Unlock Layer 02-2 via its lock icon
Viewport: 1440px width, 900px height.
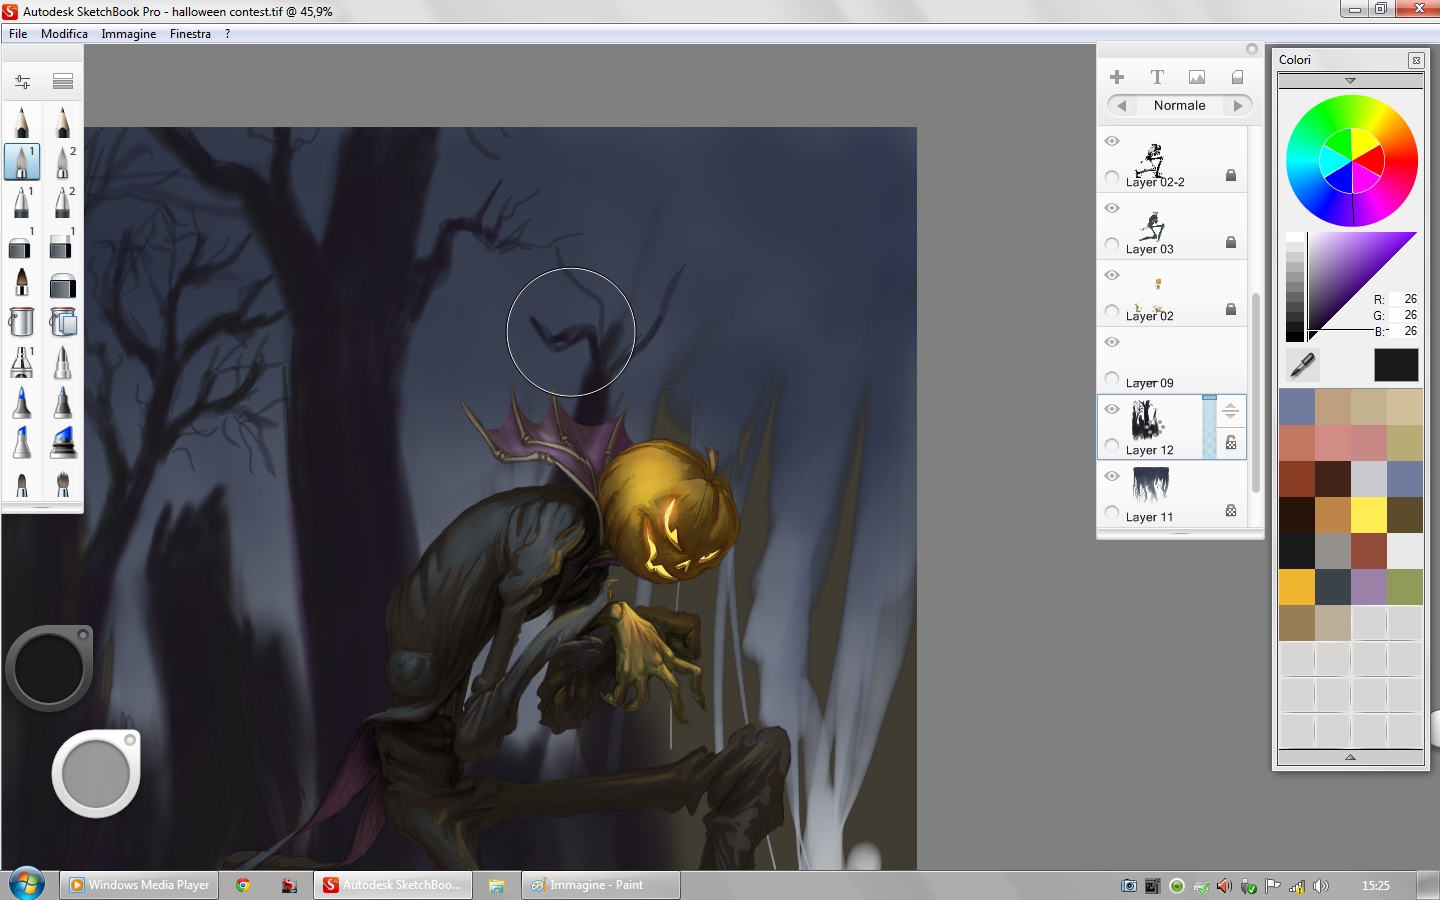(x=1231, y=175)
